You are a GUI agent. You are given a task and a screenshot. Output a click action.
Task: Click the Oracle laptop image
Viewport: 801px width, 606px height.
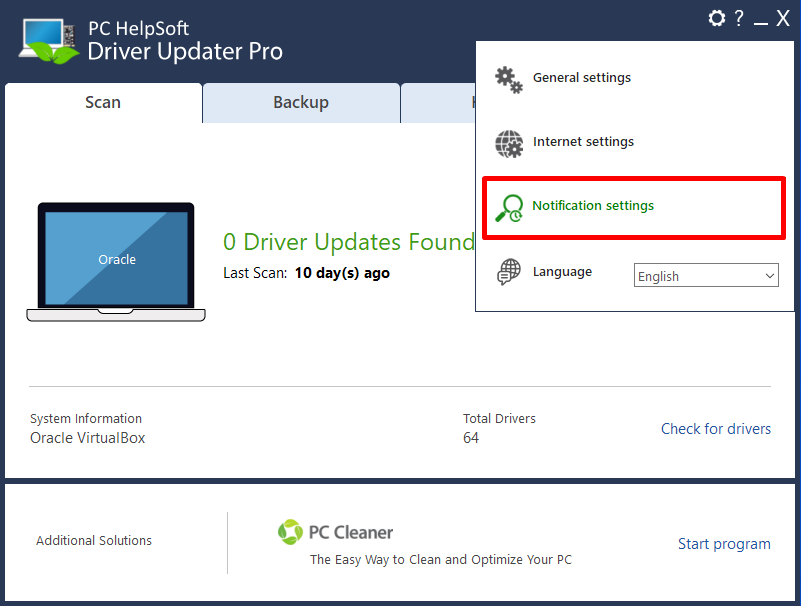[x=116, y=262]
